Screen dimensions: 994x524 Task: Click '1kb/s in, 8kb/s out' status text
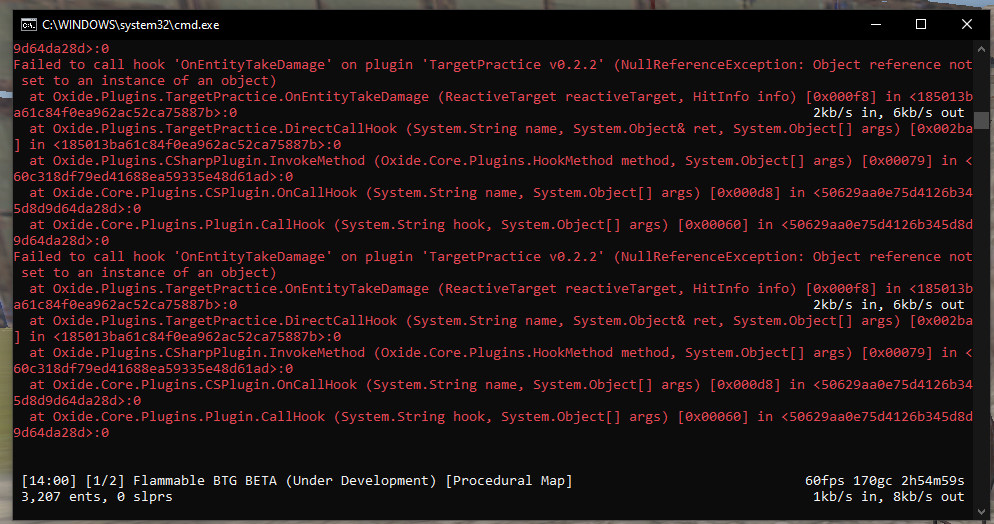(889, 497)
